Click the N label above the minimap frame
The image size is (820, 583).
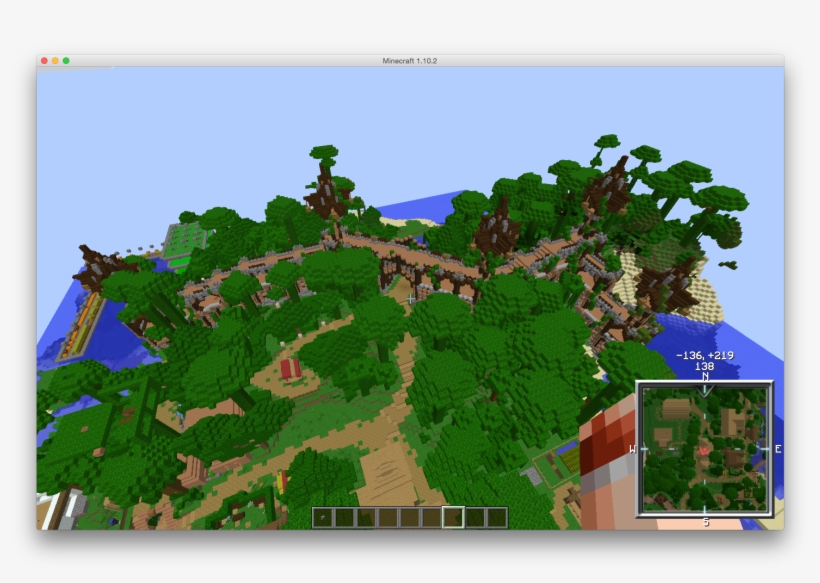tap(705, 378)
